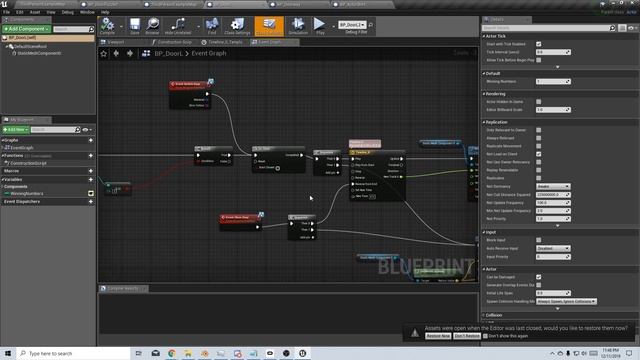Click the favorite star icon in the graph header
The height and width of the screenshot is (360, 640).
click(104, 53)
